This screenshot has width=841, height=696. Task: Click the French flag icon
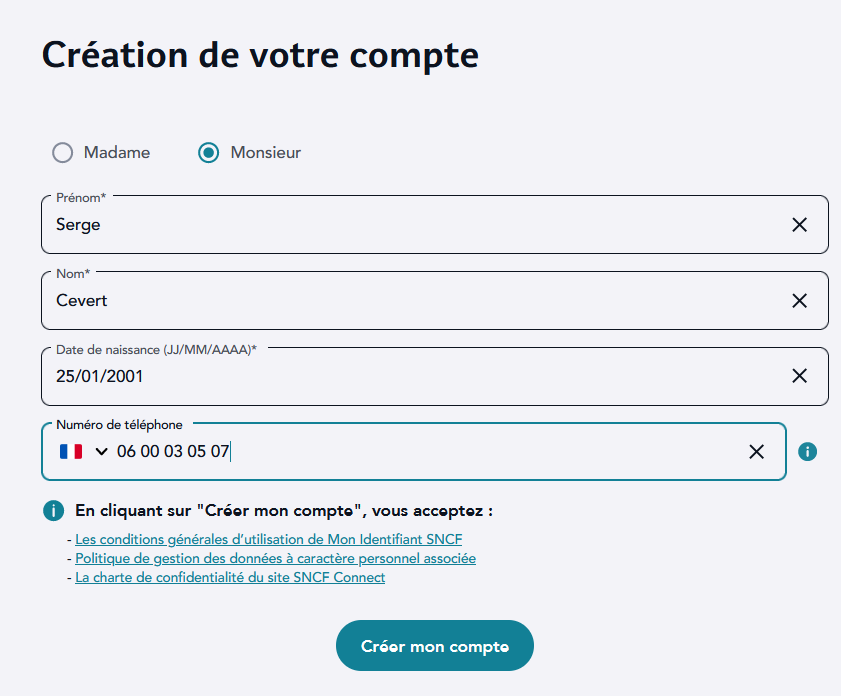[x=71, y=452]
